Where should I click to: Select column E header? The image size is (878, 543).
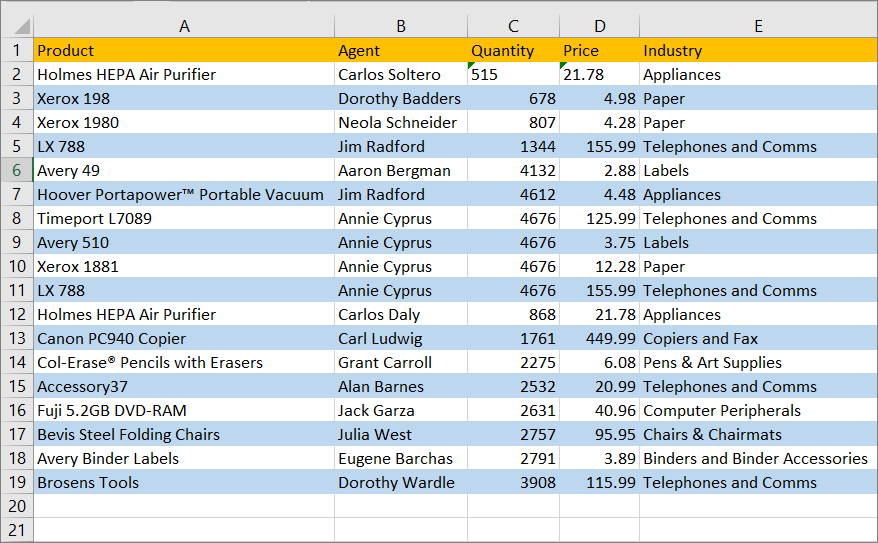tap(758, 26)
